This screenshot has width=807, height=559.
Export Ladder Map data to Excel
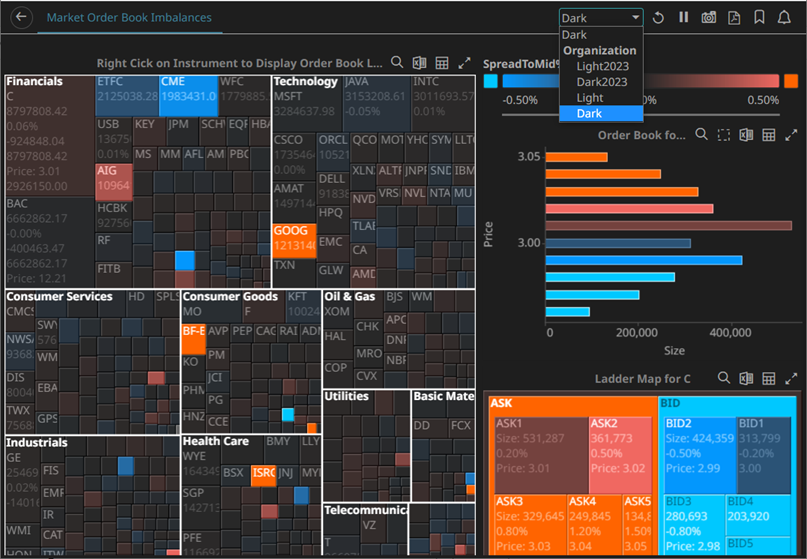pos(746,378)
